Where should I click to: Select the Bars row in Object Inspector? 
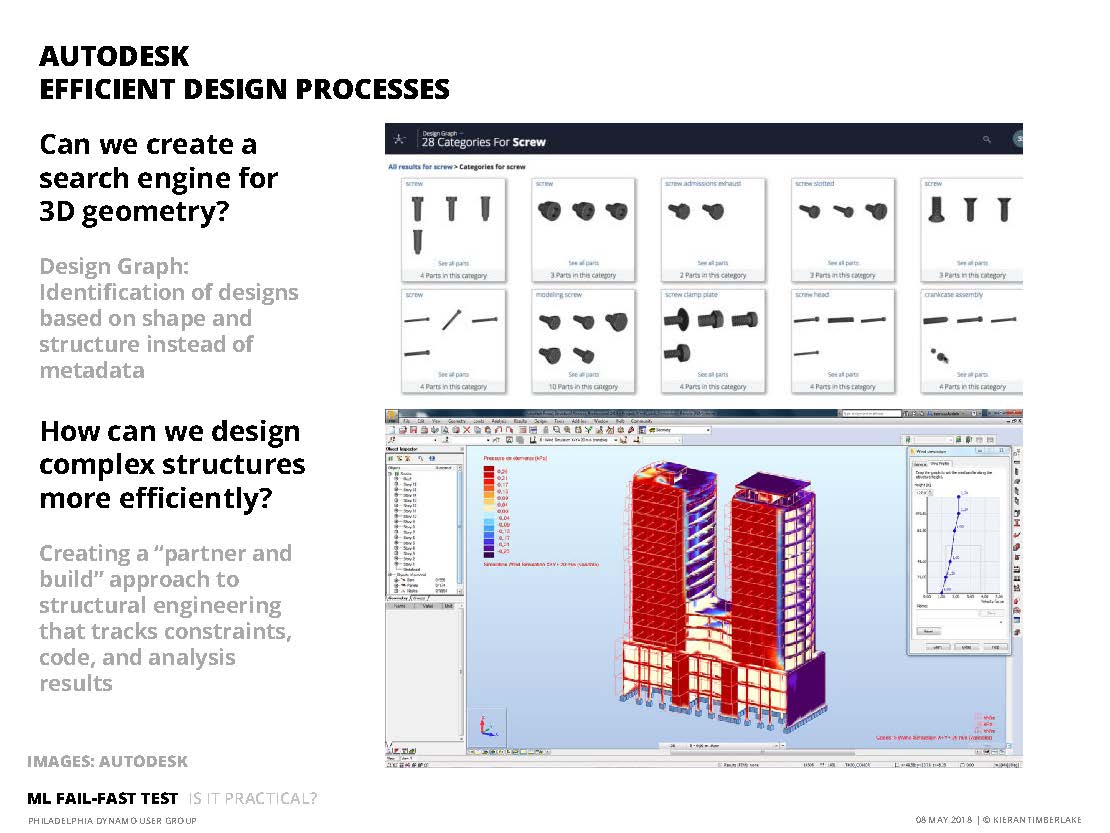click(422, 580)
